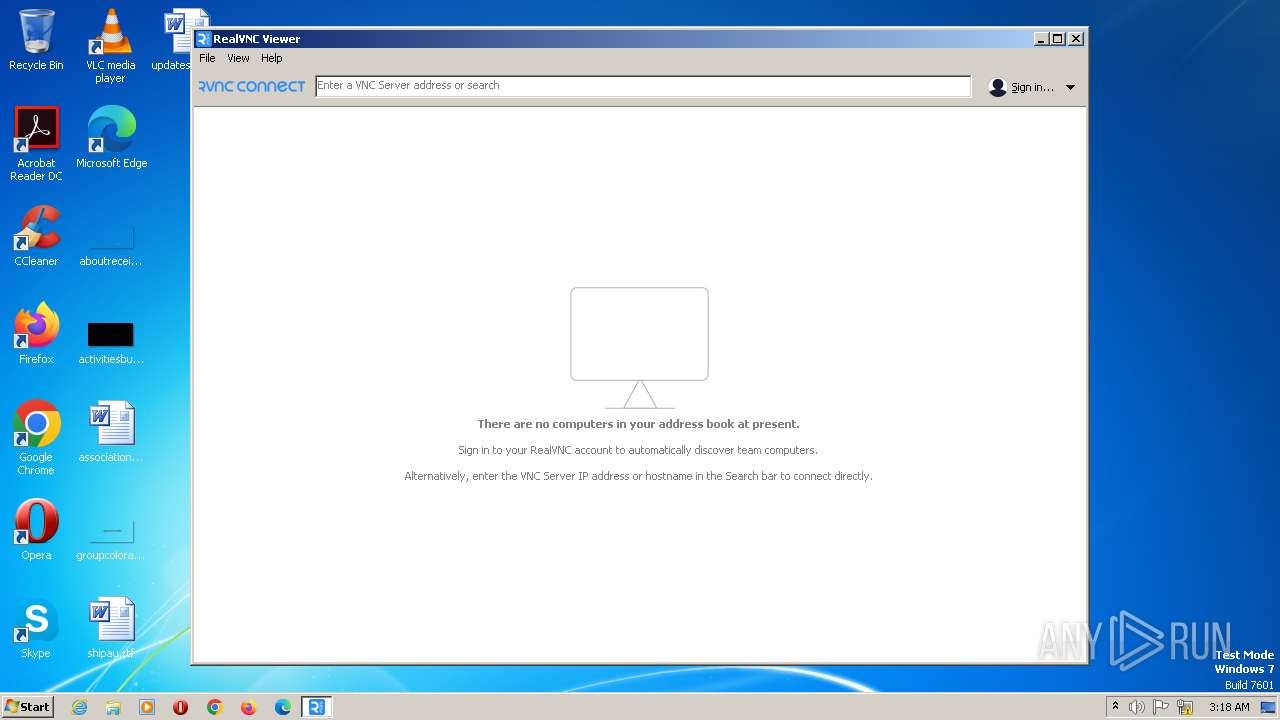Click the empty address book monitor graphic

click(639, 348)
